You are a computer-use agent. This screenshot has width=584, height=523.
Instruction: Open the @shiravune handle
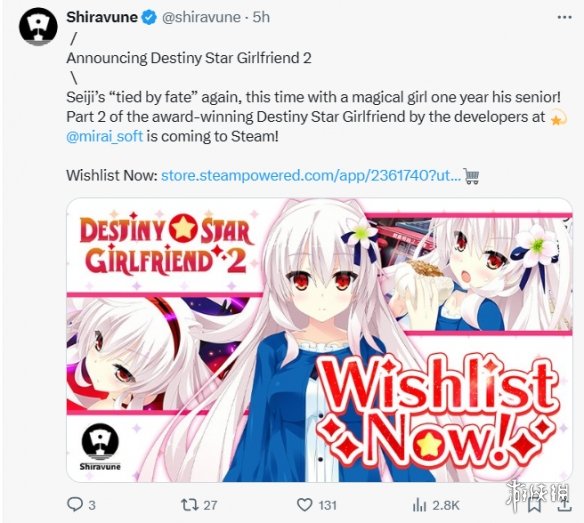(x=201, y=17)
